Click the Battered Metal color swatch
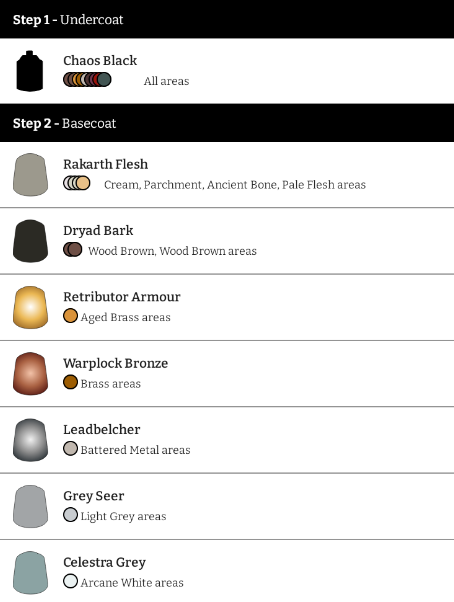The height and width of the screenshot is (602, 454). tap(70, 448)
